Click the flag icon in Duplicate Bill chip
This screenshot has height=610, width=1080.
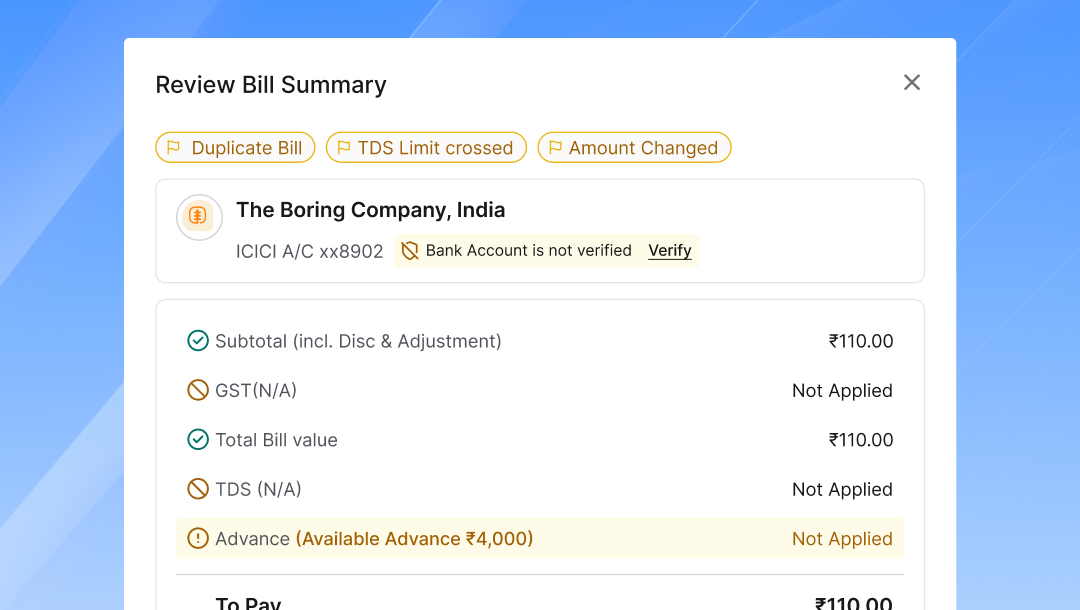click(x=174, y=147)
